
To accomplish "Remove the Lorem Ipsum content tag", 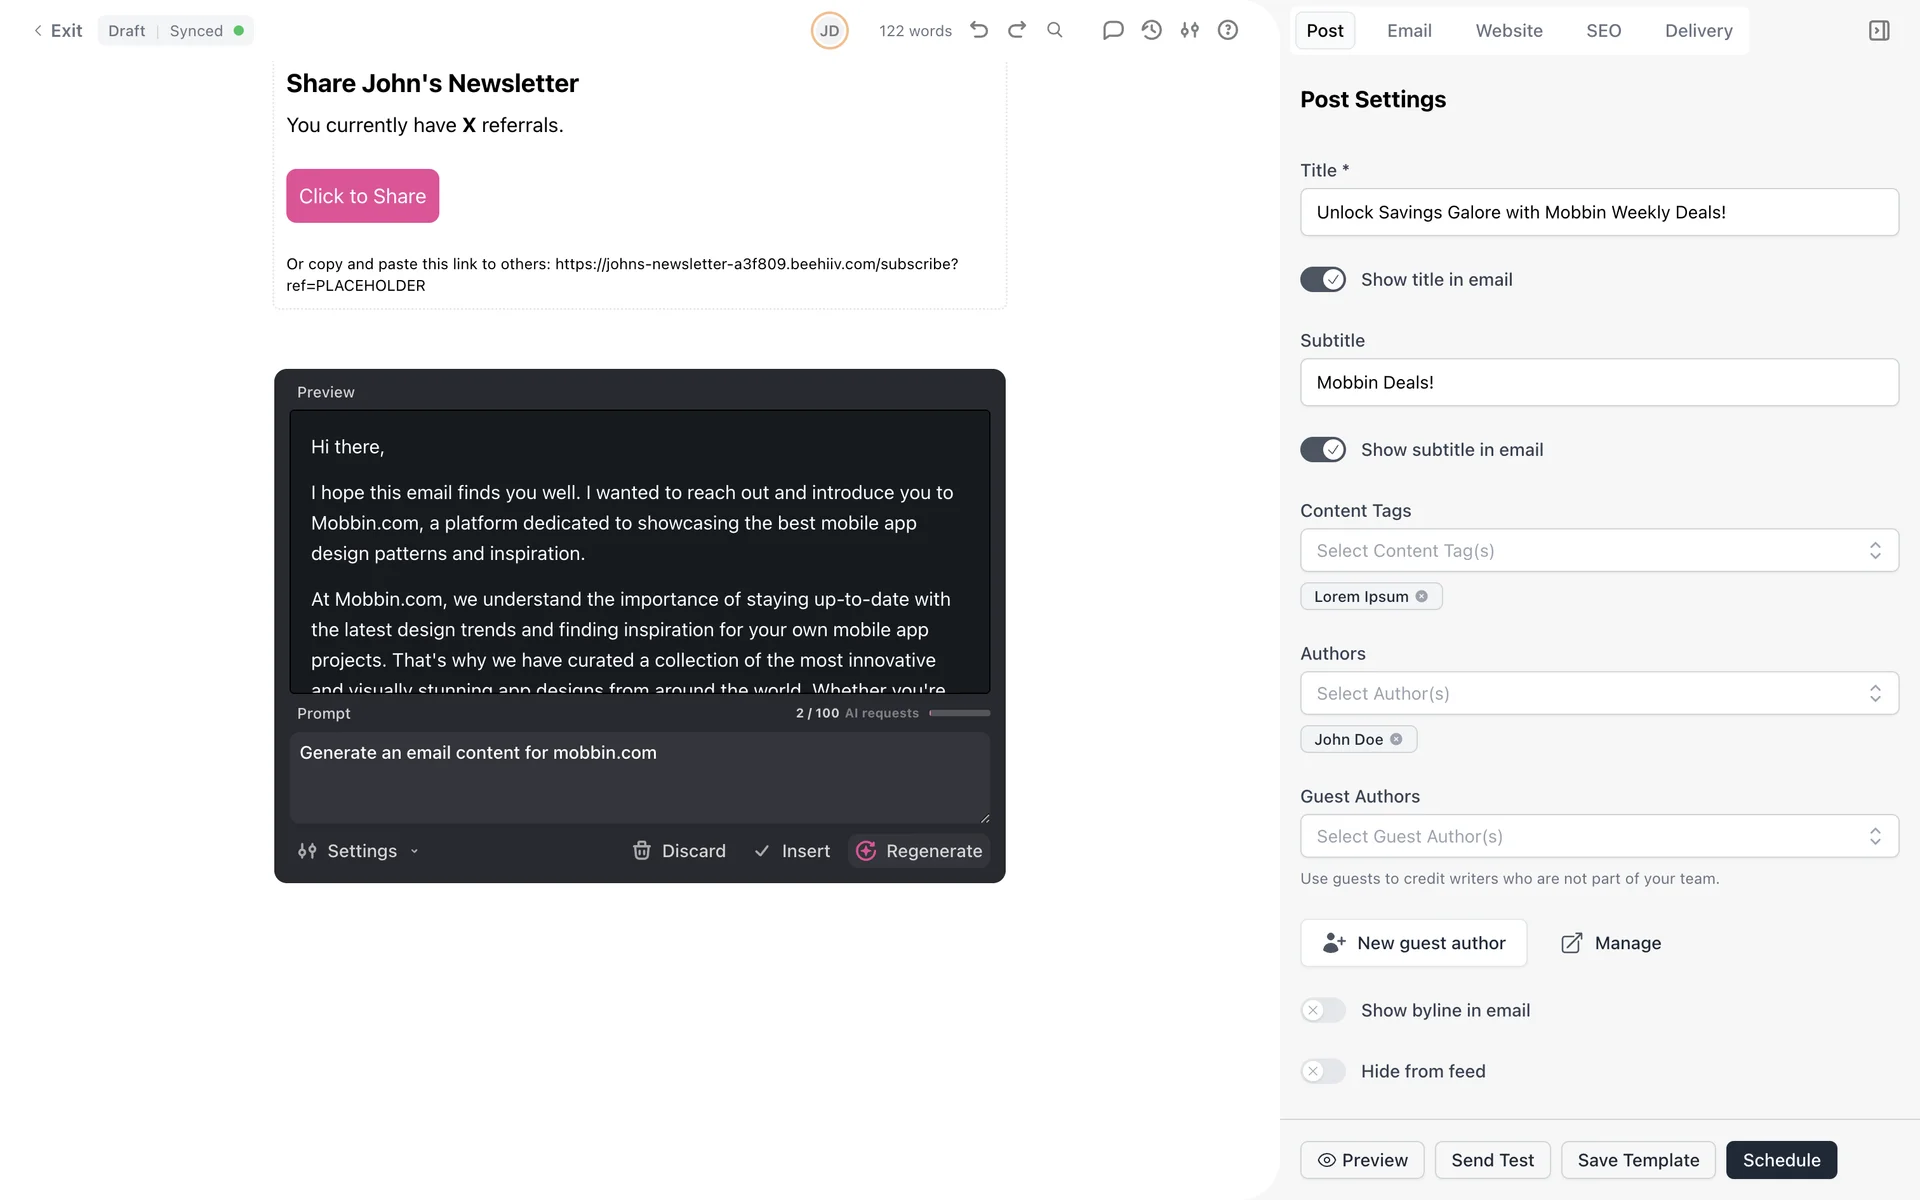I will click(x=1422, y=597).
